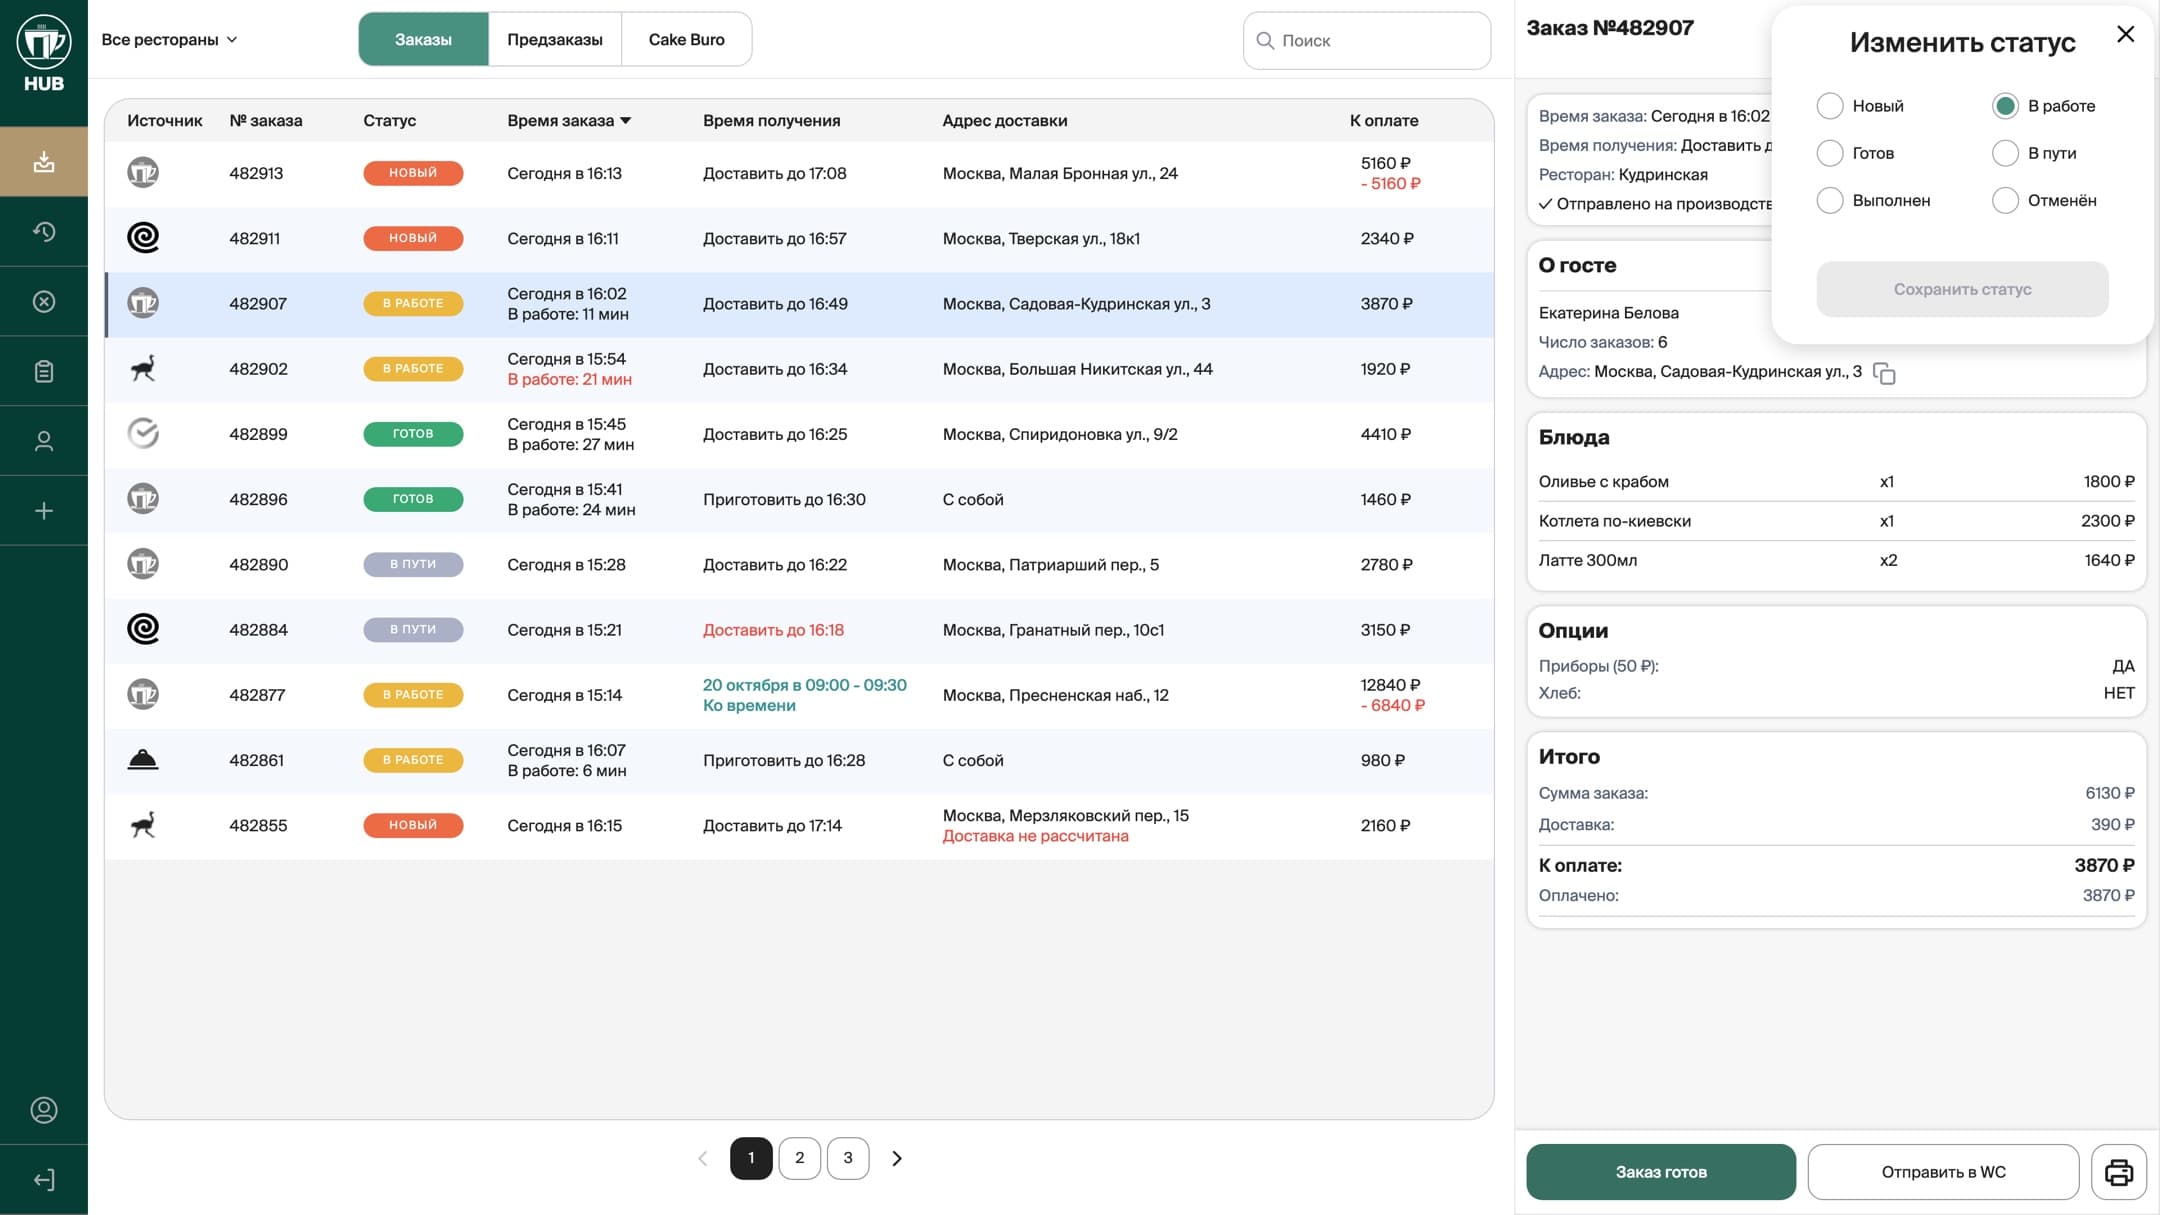
Task: Click into the Поиск search field
Action: tap(1366, 40)
